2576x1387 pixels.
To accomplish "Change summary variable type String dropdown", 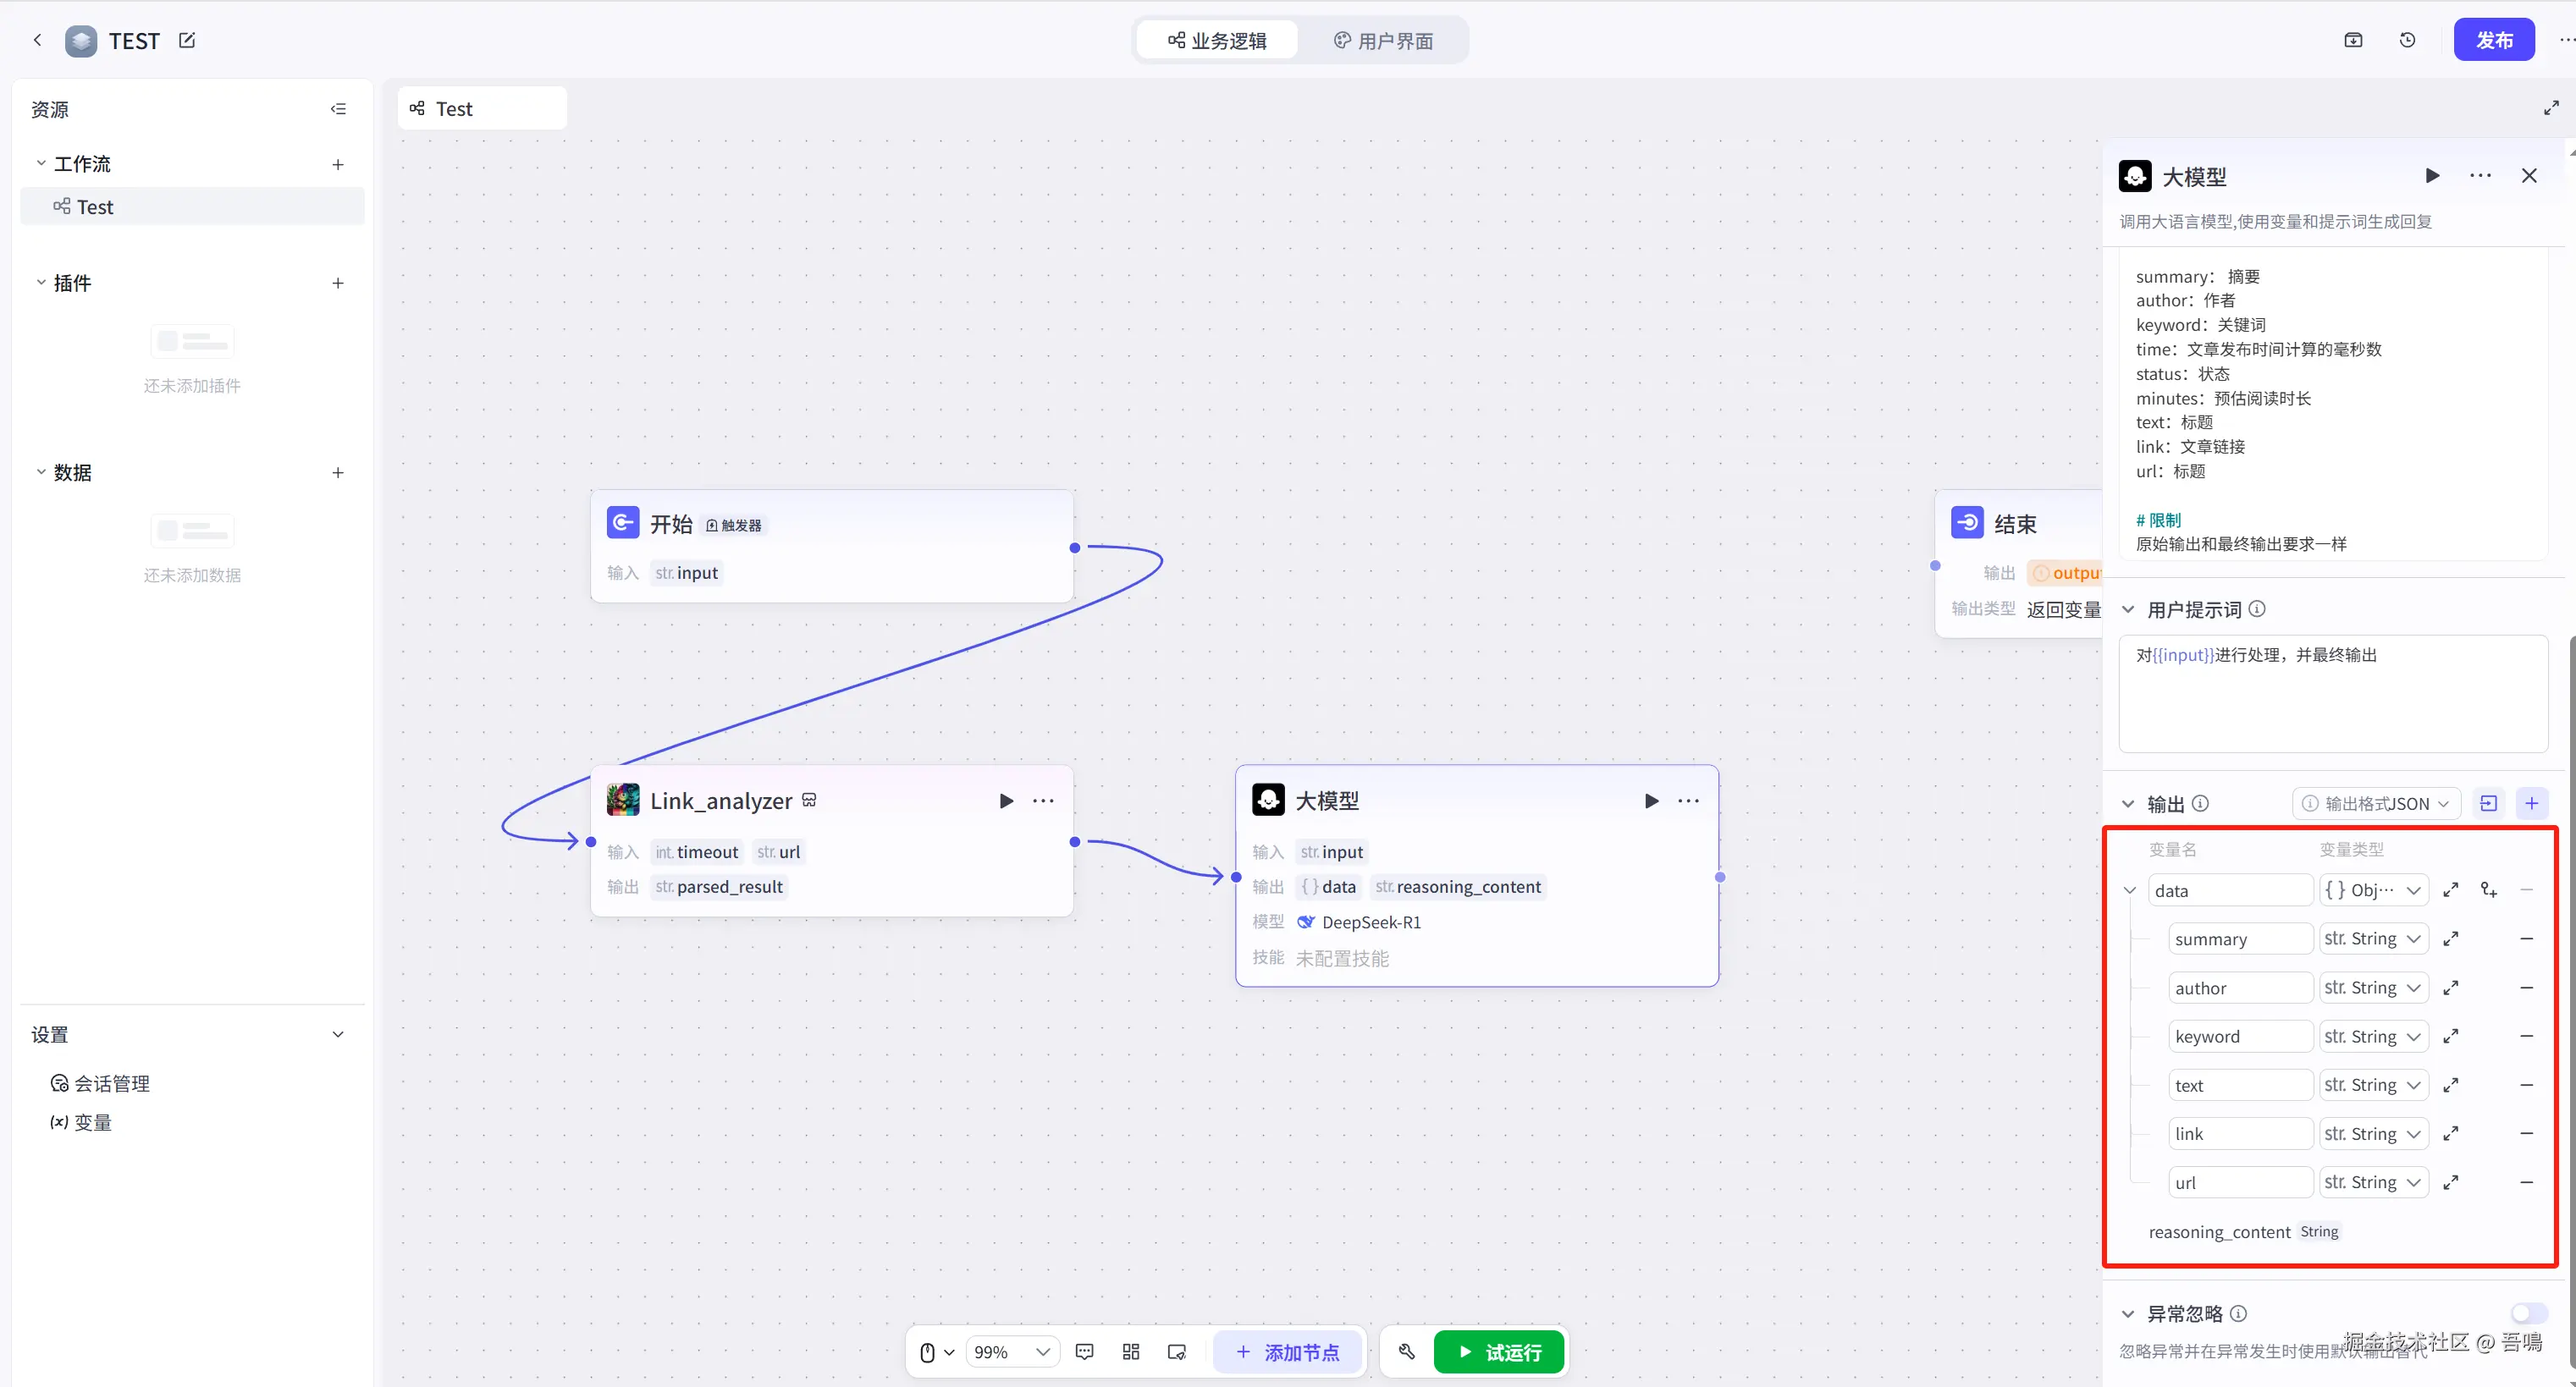I will point(2372,939).
